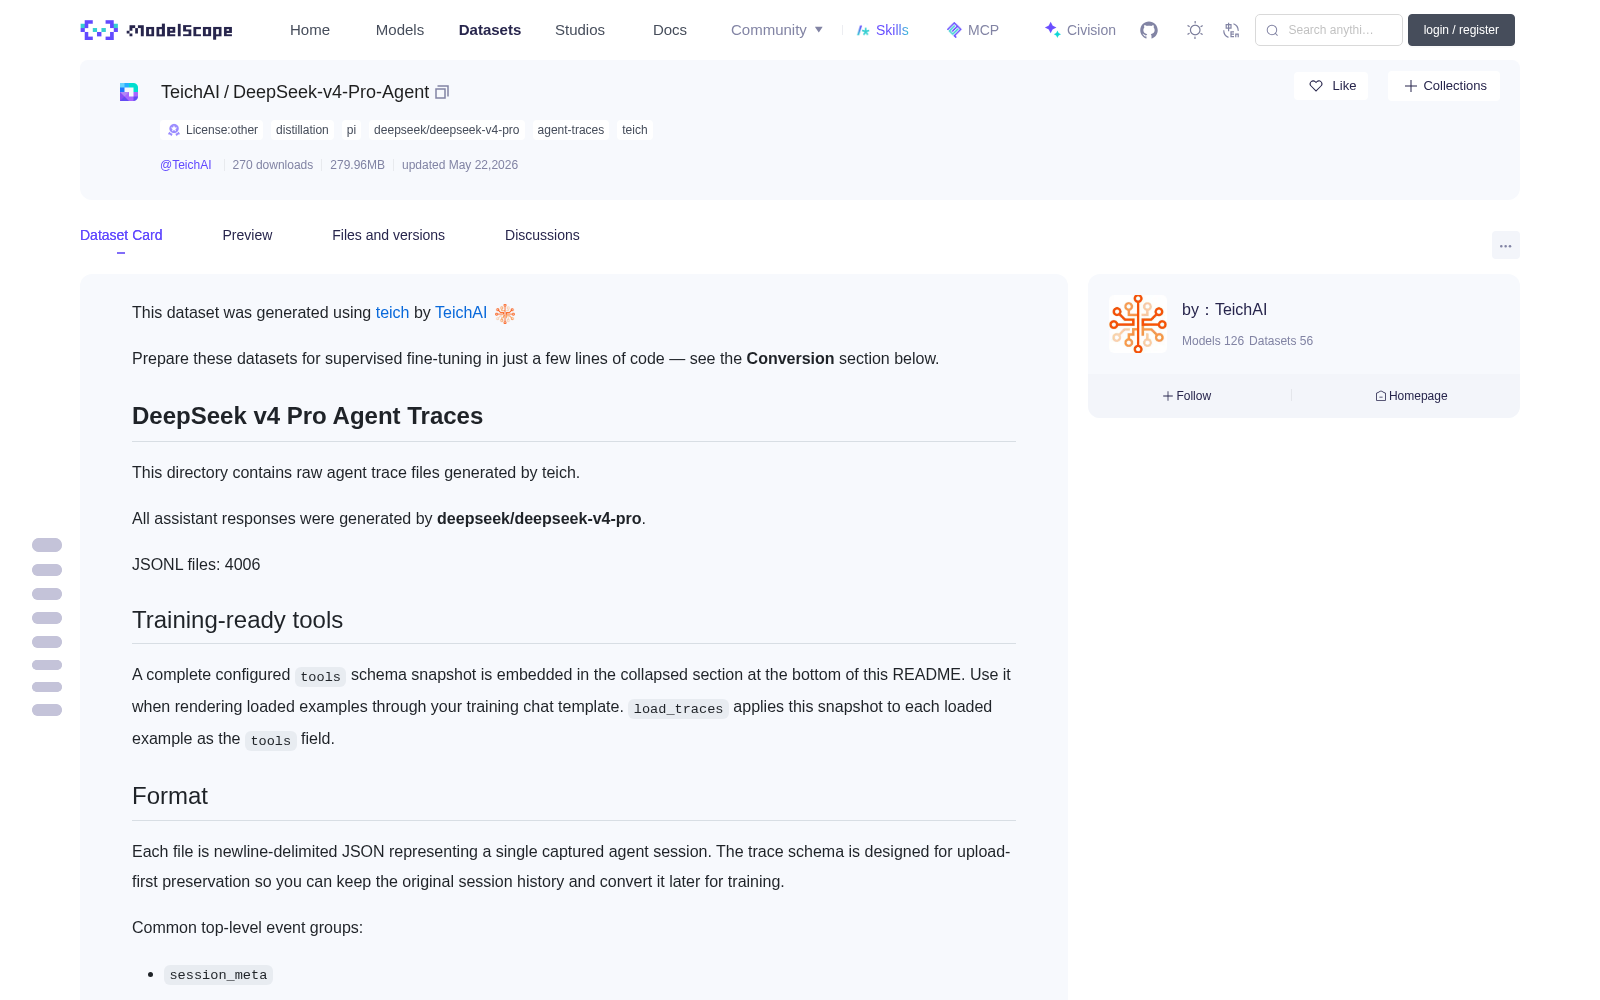
Task: Open the Docs menu item
Action: click(x=670, y=30)
